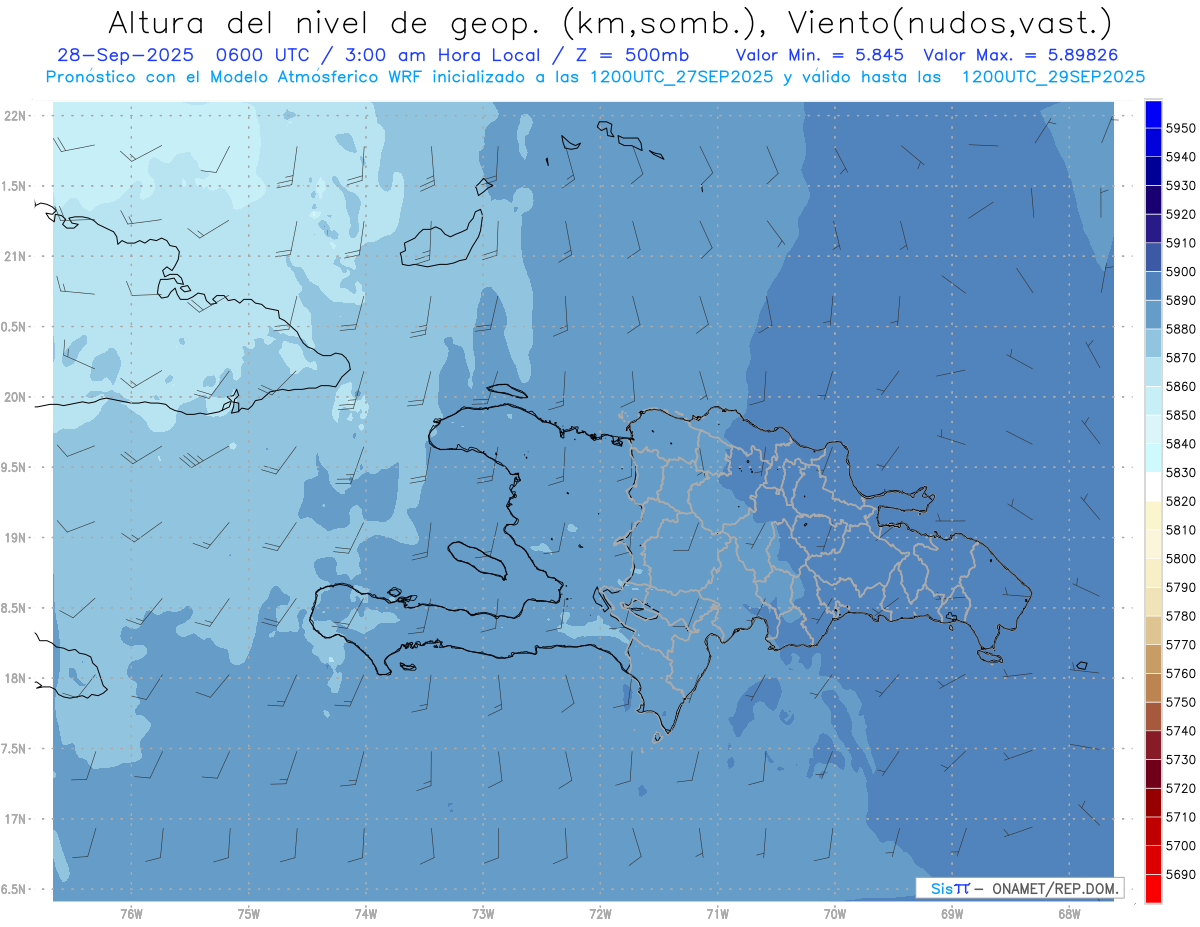Click the '5880' colorbar value

coord(1181,329)
